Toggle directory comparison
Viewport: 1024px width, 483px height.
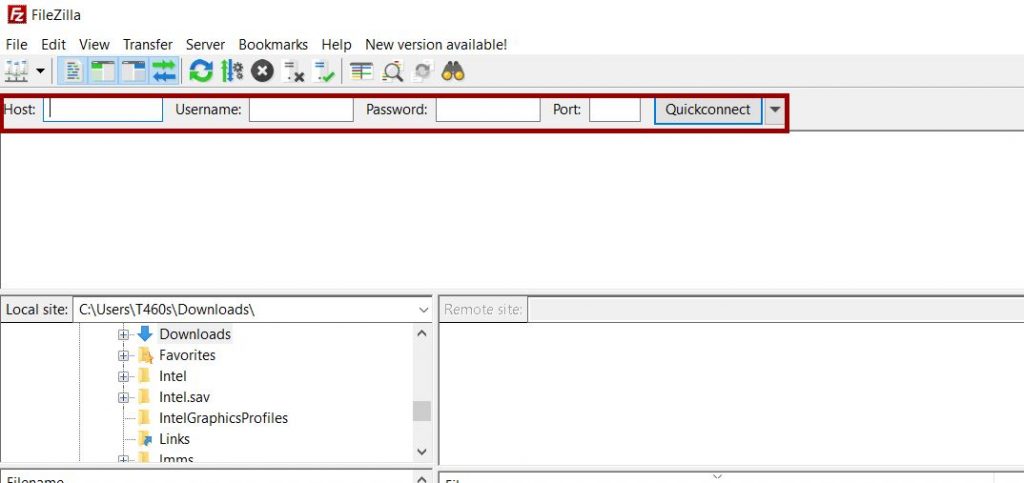click(x=392, y=70)
